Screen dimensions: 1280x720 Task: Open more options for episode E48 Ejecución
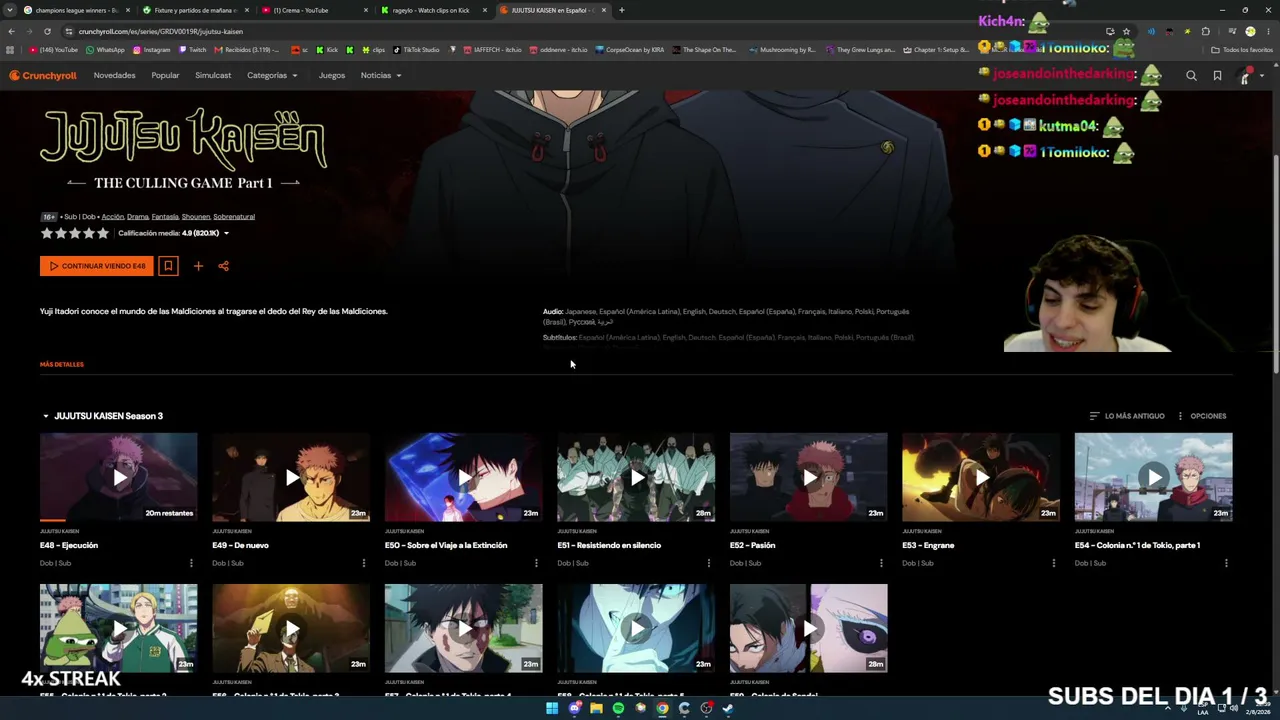191,563
